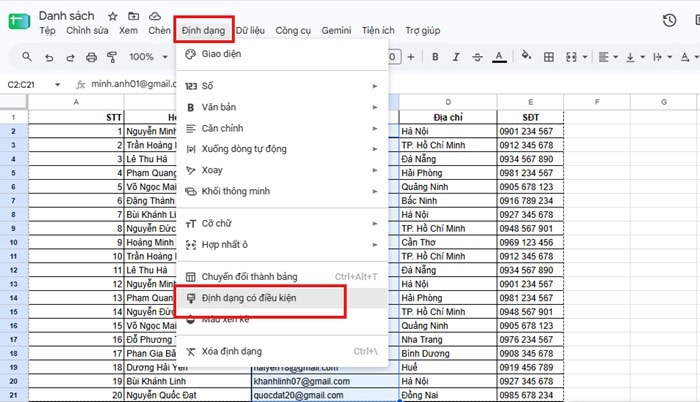The width and height of the screenshot is (700, 402).
Task: Choose Xóa định dạng
Action: [x=282, y=352]
